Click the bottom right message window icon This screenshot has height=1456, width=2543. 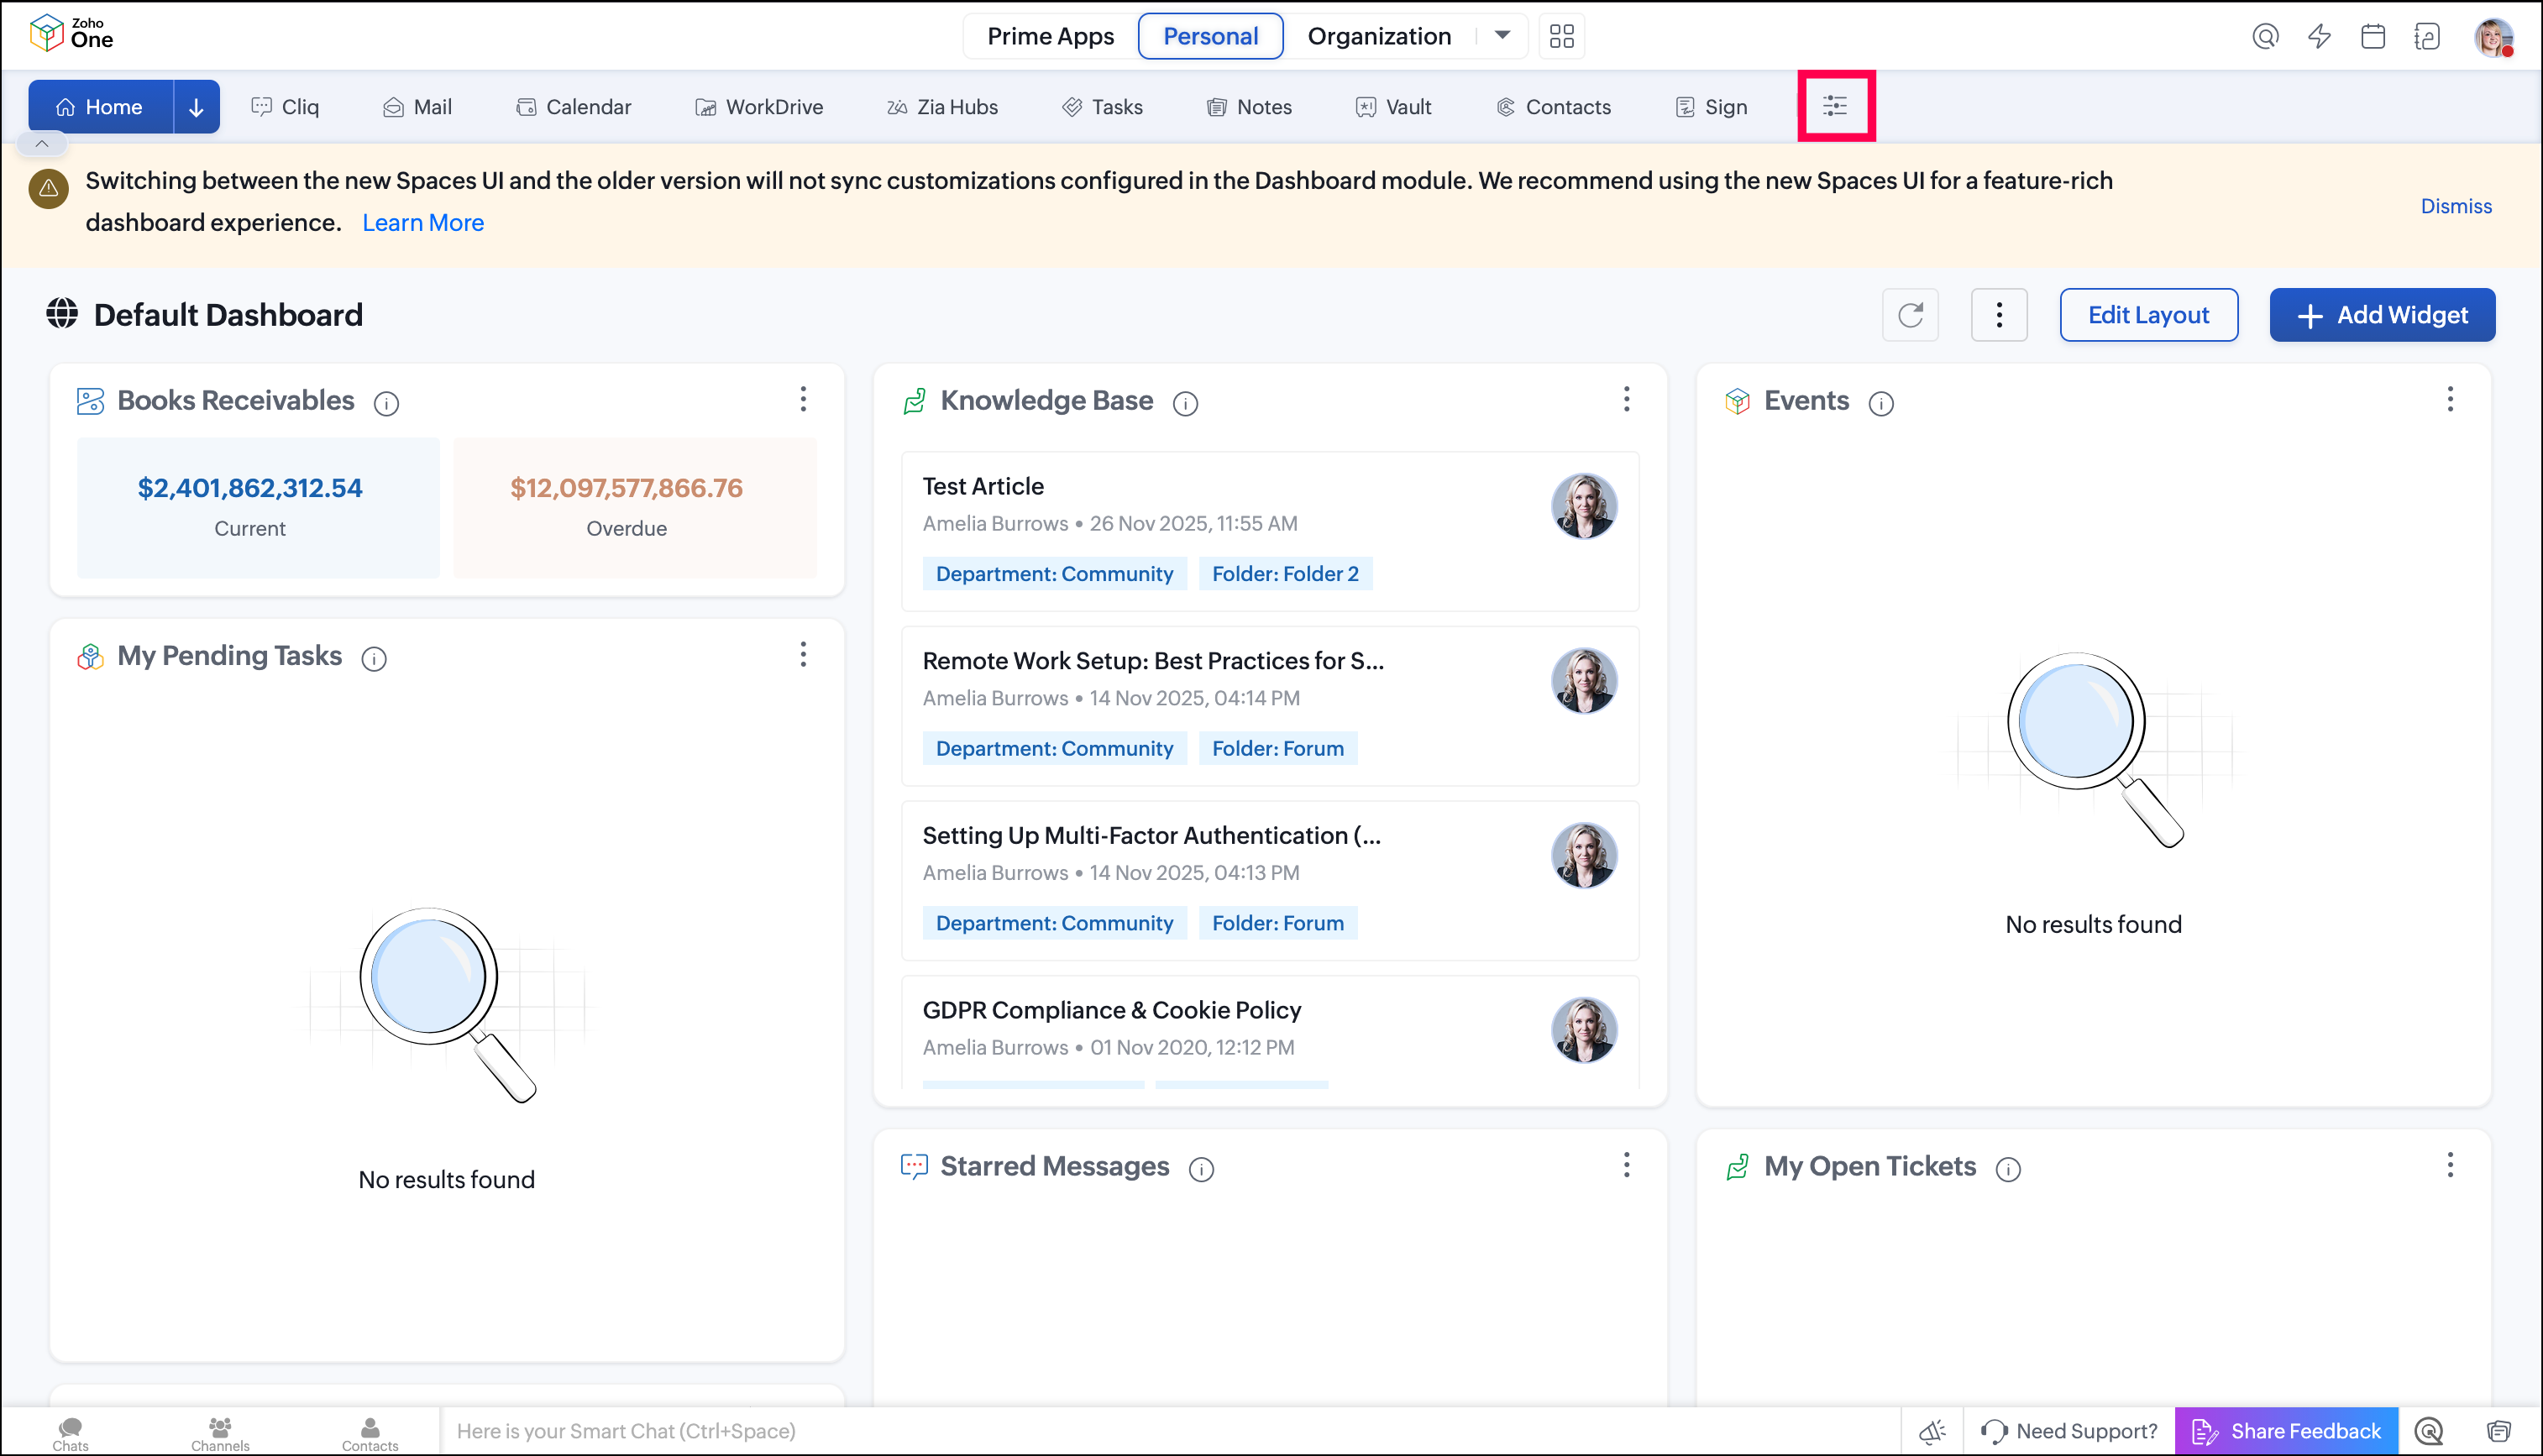[2498, 1431]
